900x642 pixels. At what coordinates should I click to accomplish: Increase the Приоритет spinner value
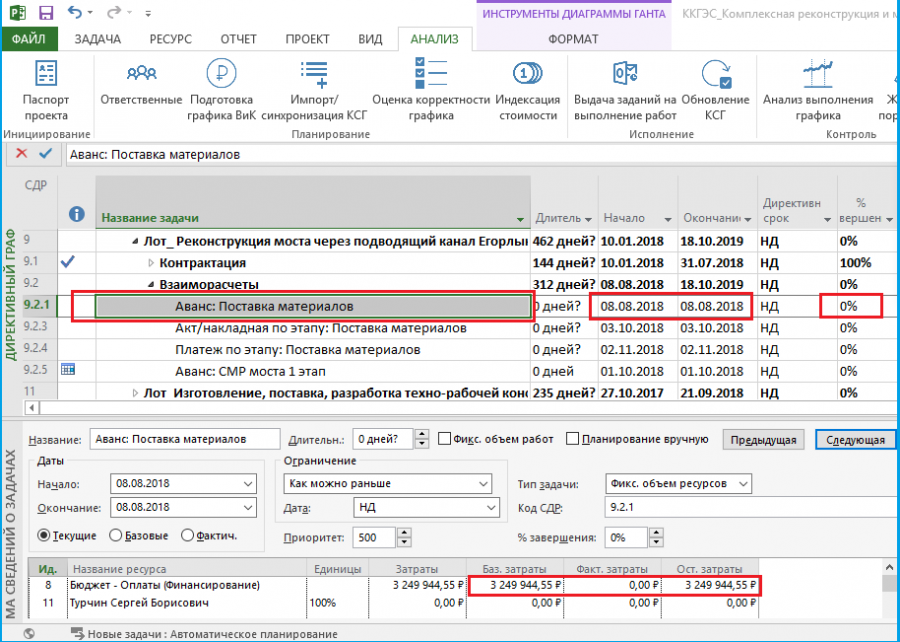point(404,533)
